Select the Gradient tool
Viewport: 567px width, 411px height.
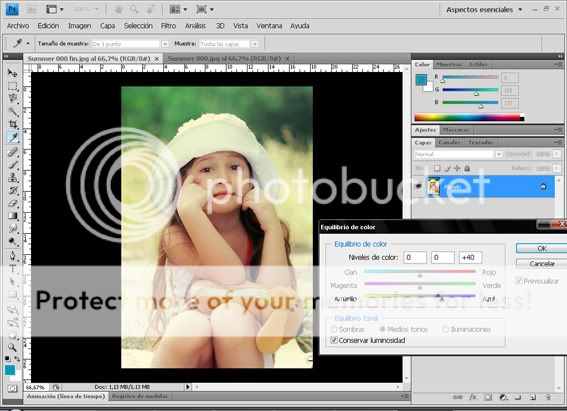pos(13,216)
